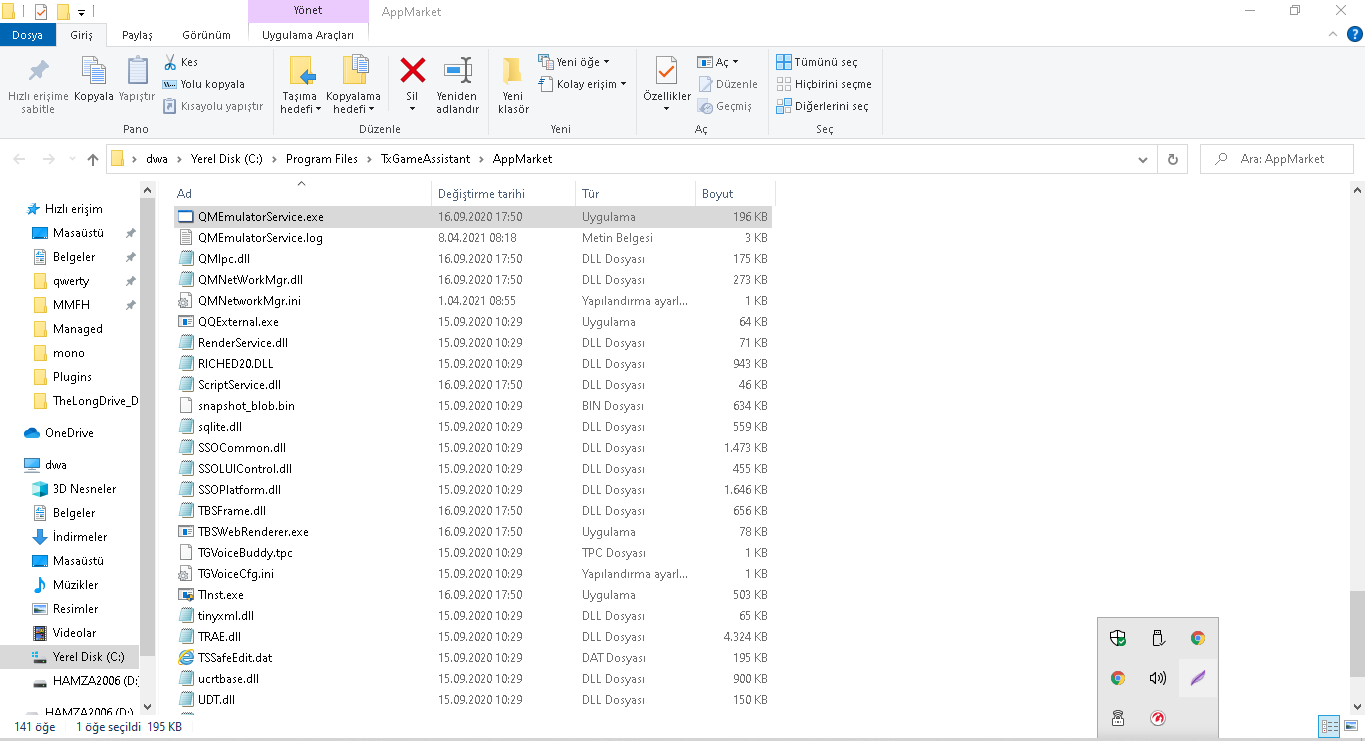1365x741 pixels.
Task: Click the Hızlı erişime sabitle pin icon
Action: [x=38, y=71]
